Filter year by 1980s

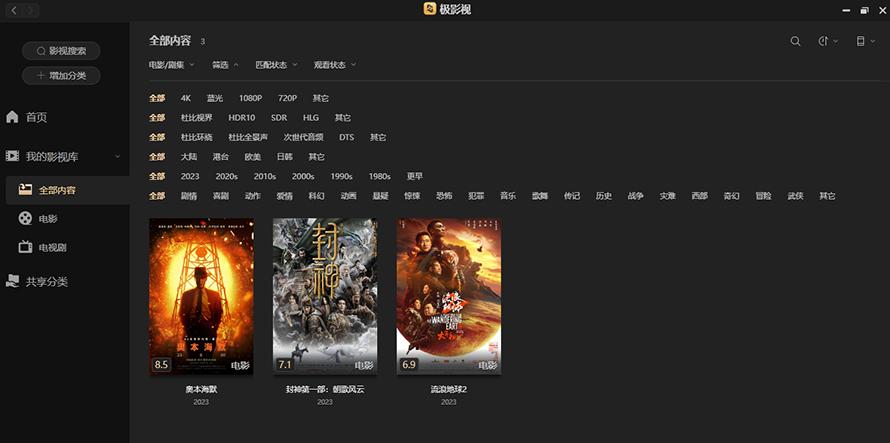click(x=379, y=176)
